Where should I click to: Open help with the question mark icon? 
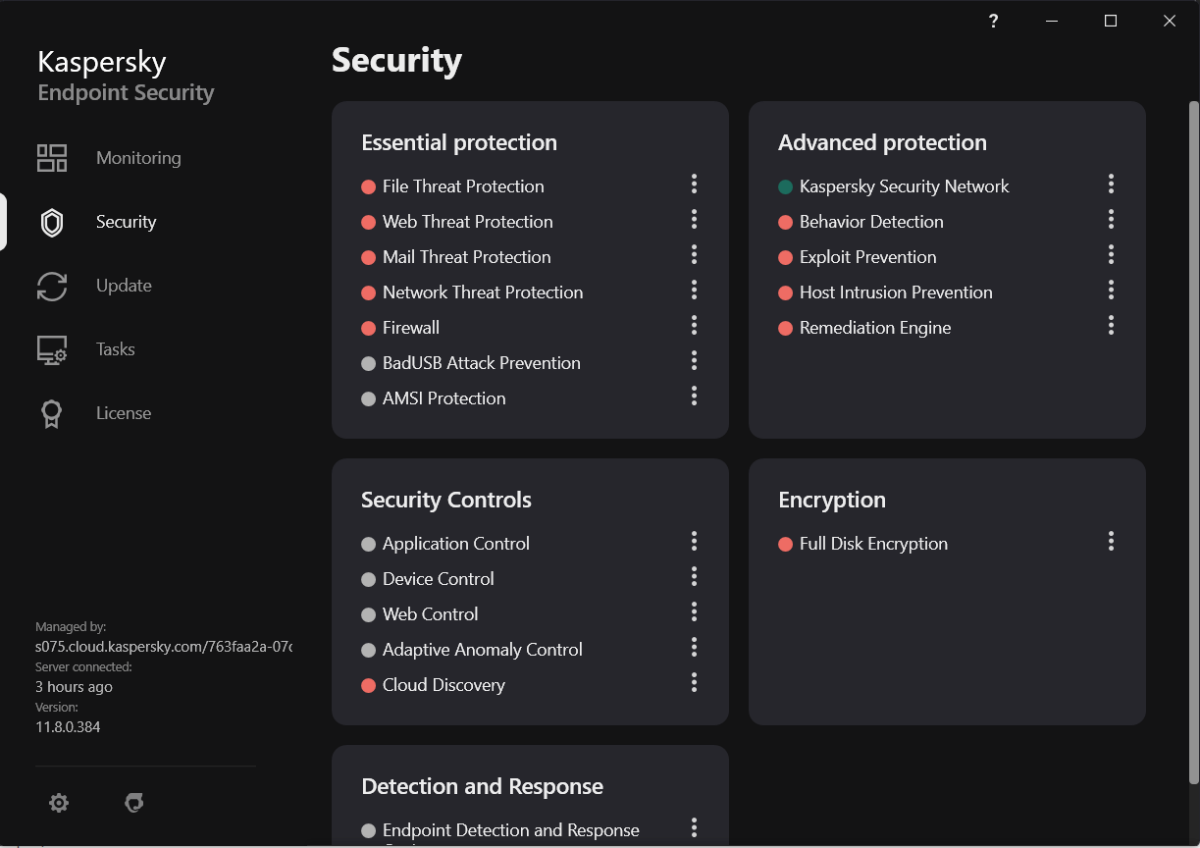(993, 21)
